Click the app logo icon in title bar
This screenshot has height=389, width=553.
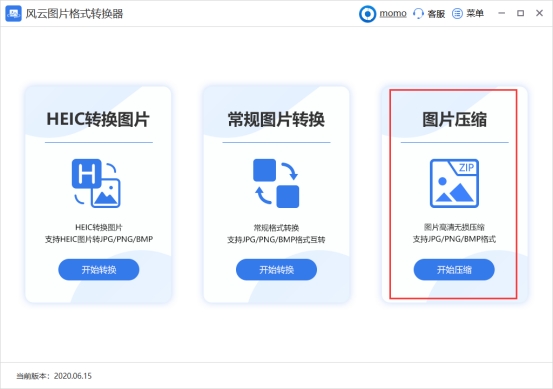coord(13,14)
